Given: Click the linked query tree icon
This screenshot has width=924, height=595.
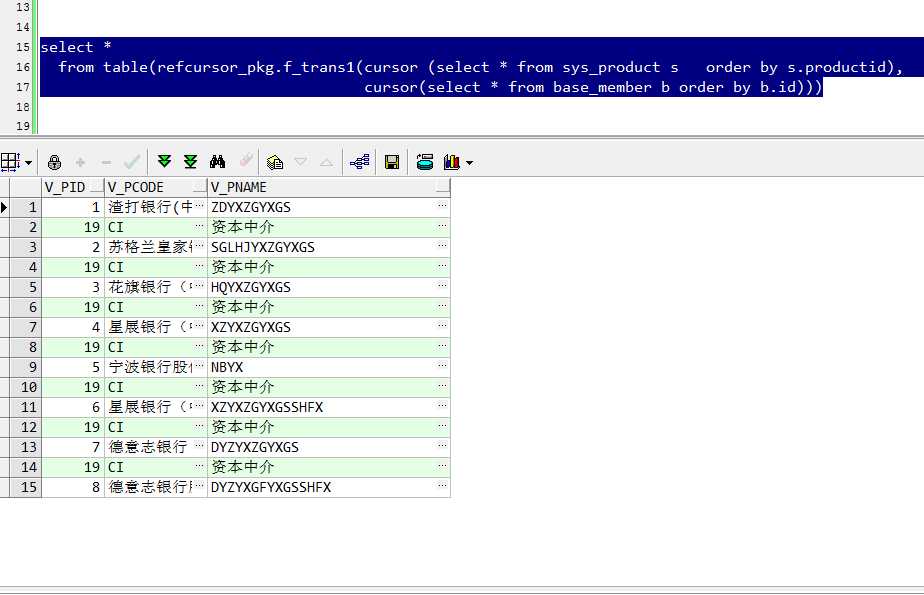Looking at the screenshot, I should coord(359,161).
